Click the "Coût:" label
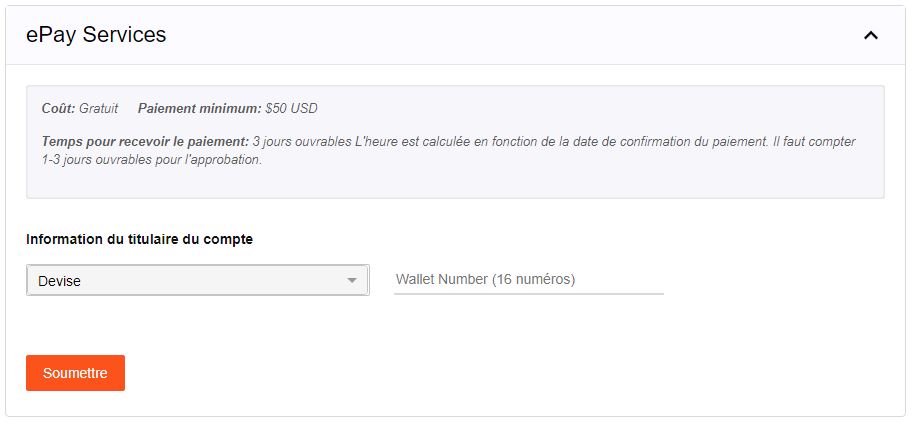This screenshot has height=424, width=914. click(x=58, y=108)
